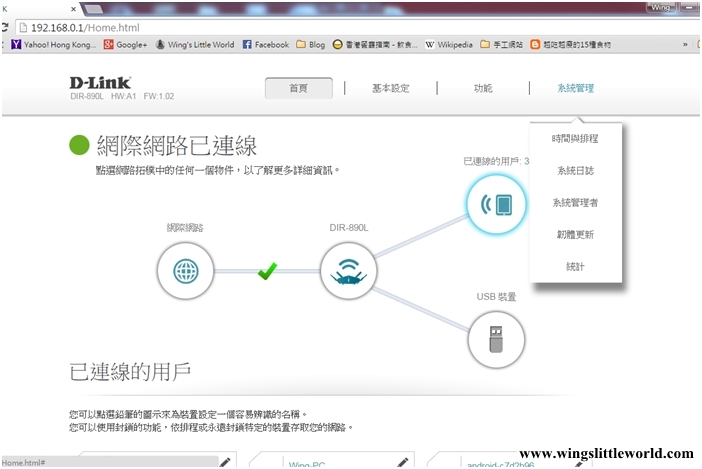
Task: Click the USB device icon
Action: [x=496, y=339]
